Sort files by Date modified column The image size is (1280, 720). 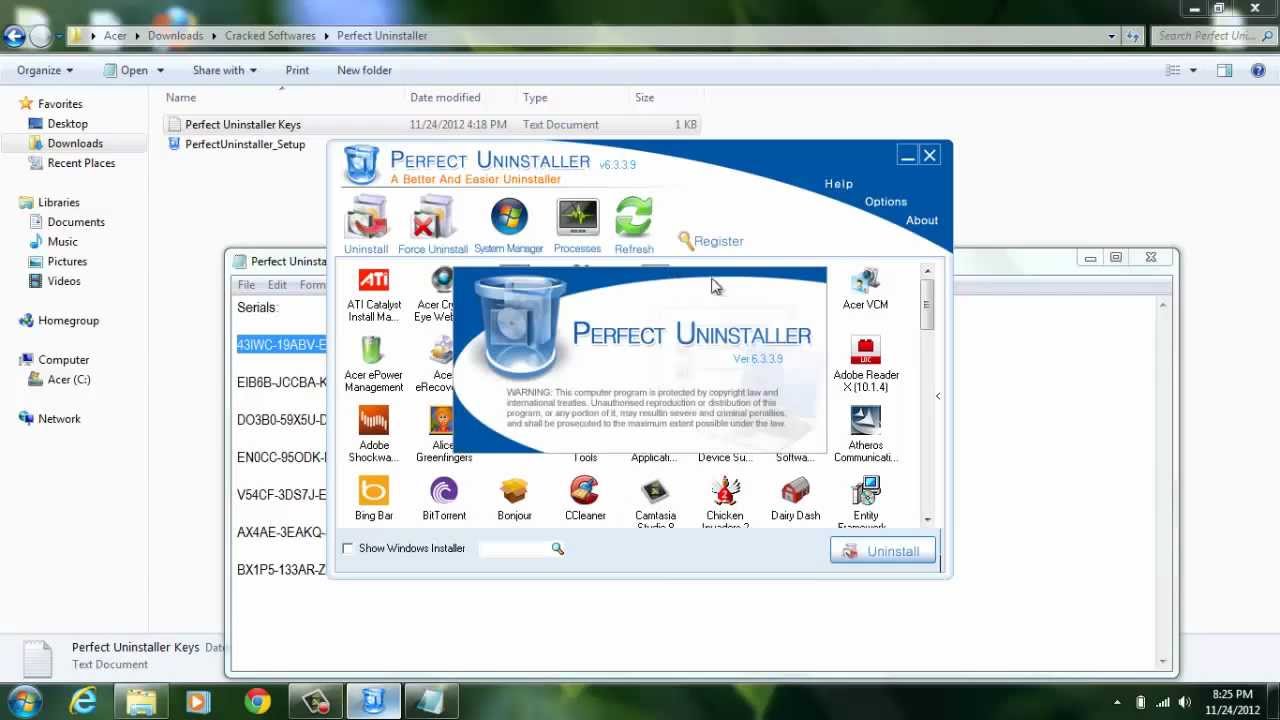click(445, 97)
